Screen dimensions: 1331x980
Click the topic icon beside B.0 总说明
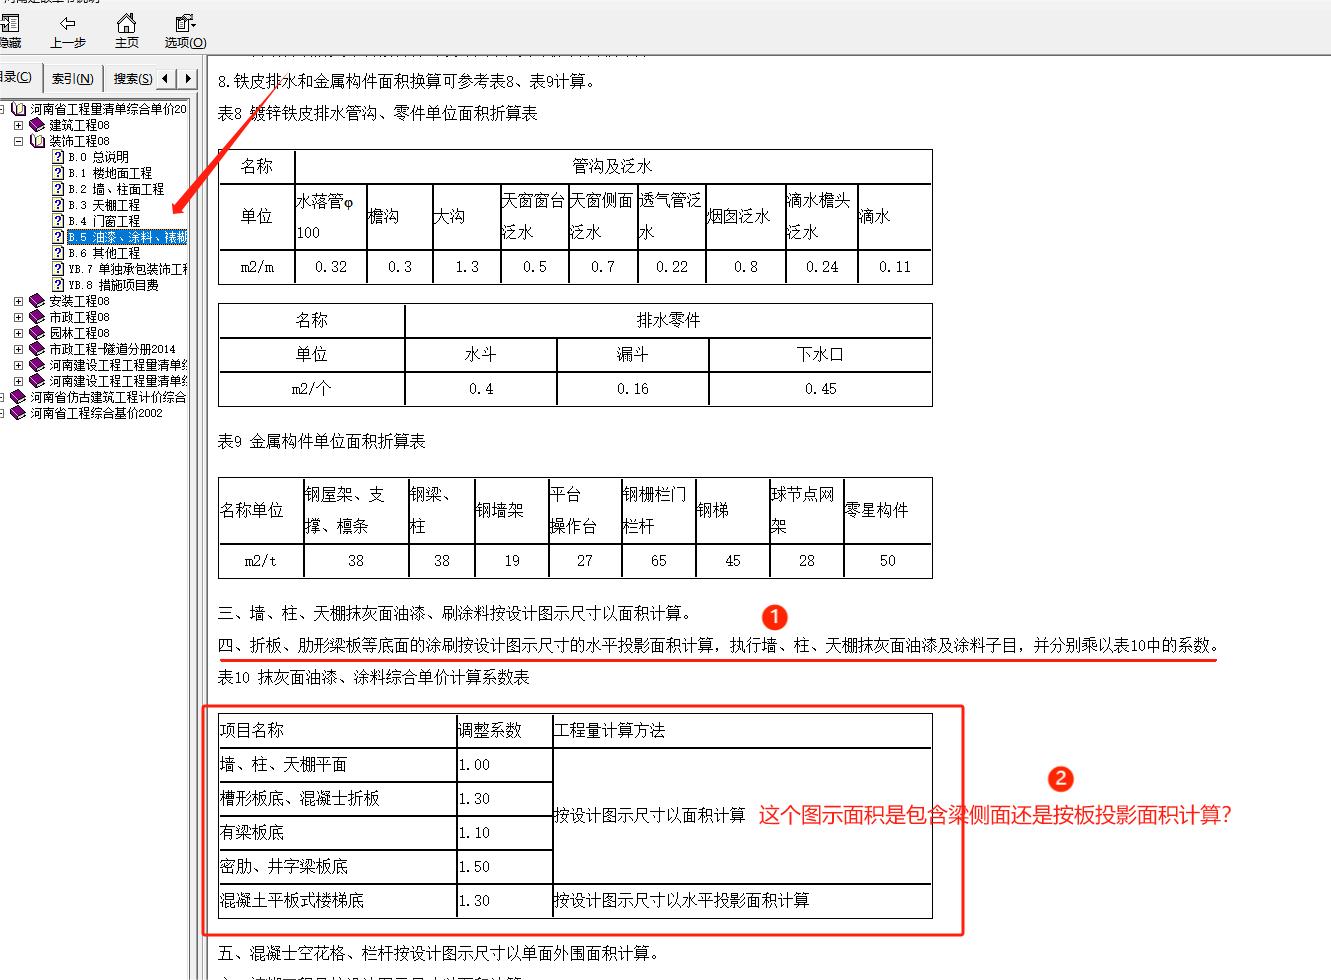57,157
